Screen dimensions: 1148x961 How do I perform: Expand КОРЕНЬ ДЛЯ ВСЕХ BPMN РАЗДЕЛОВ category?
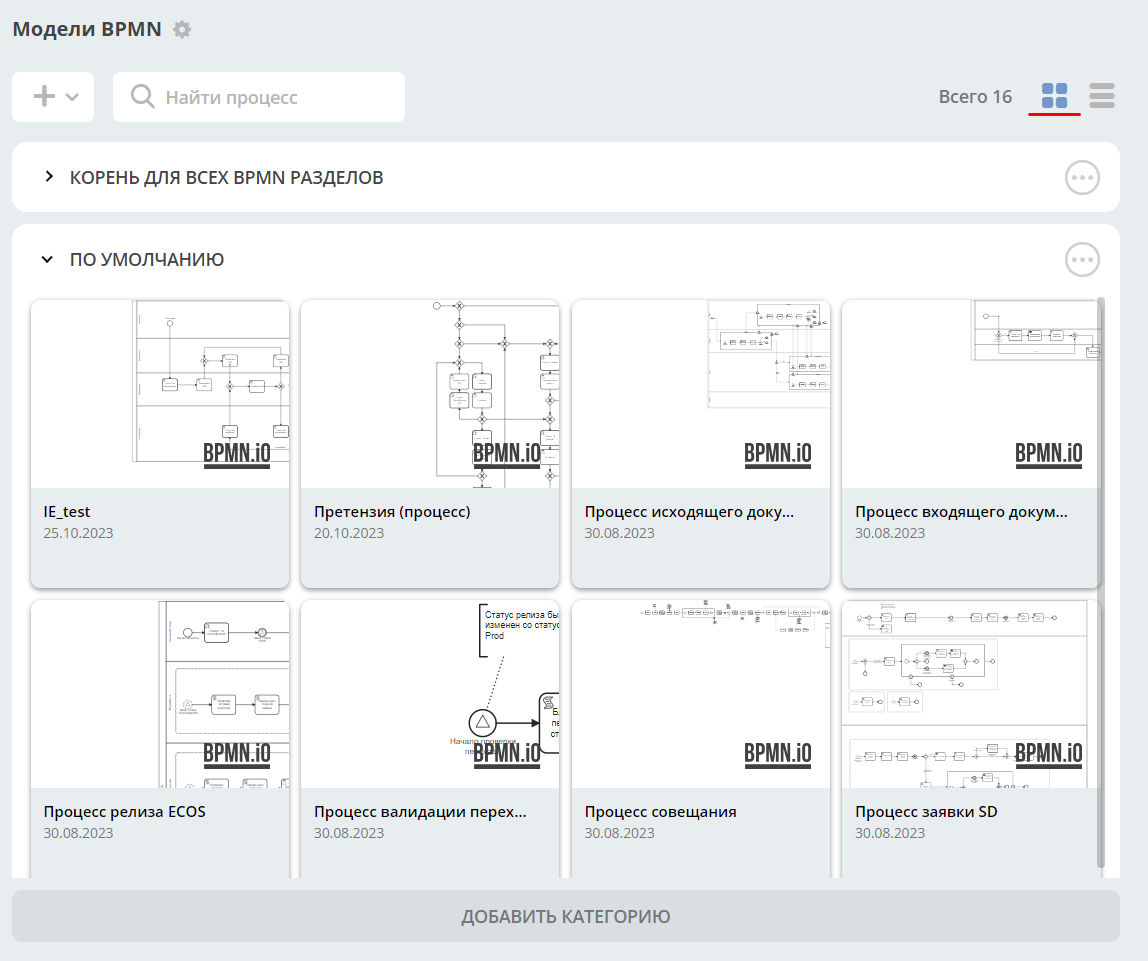pyautogui.click(x=48, y=176)
